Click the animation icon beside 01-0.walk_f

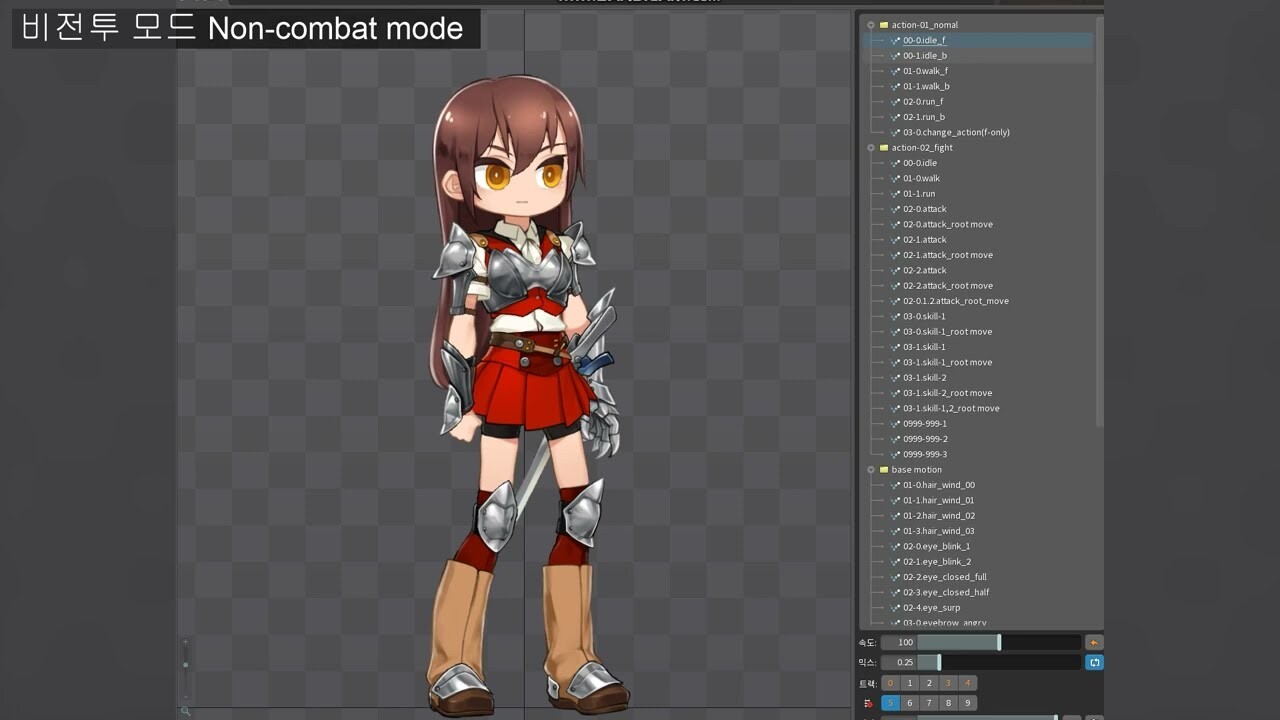click(x=894, y=71)
